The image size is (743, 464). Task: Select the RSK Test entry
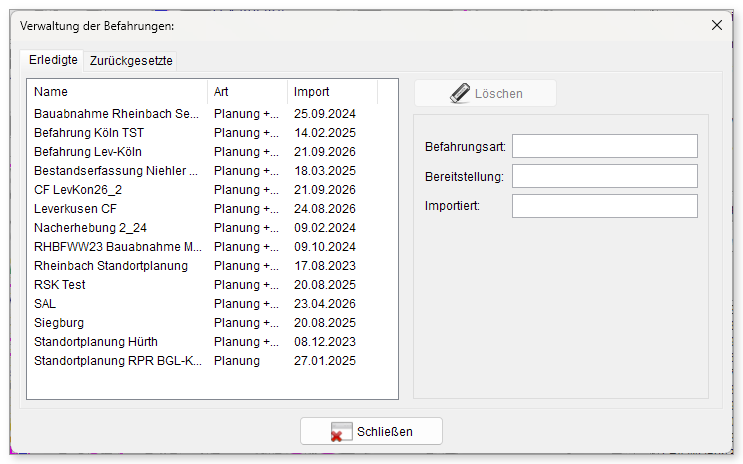tap(212, 285)
